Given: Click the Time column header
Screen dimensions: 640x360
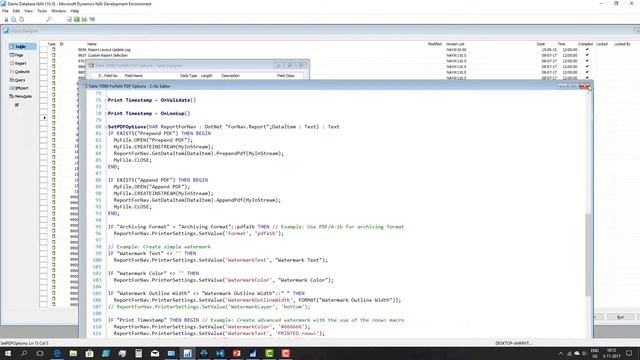Looking at the screenshot, I should click(562, 44).
